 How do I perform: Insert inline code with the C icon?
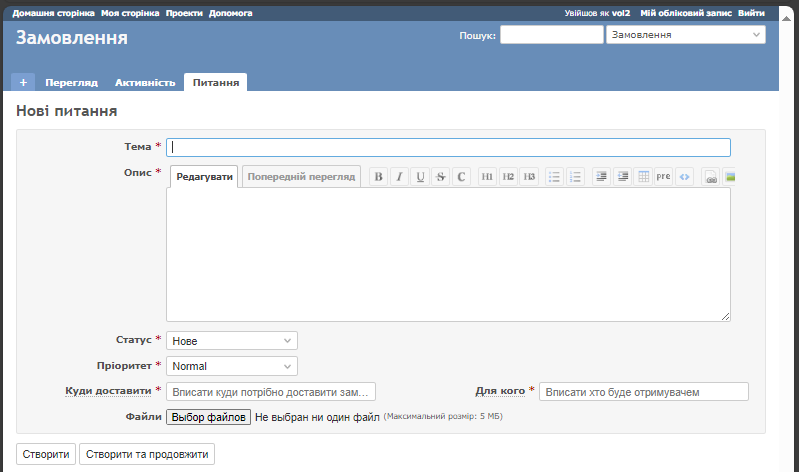coord(461,177)
